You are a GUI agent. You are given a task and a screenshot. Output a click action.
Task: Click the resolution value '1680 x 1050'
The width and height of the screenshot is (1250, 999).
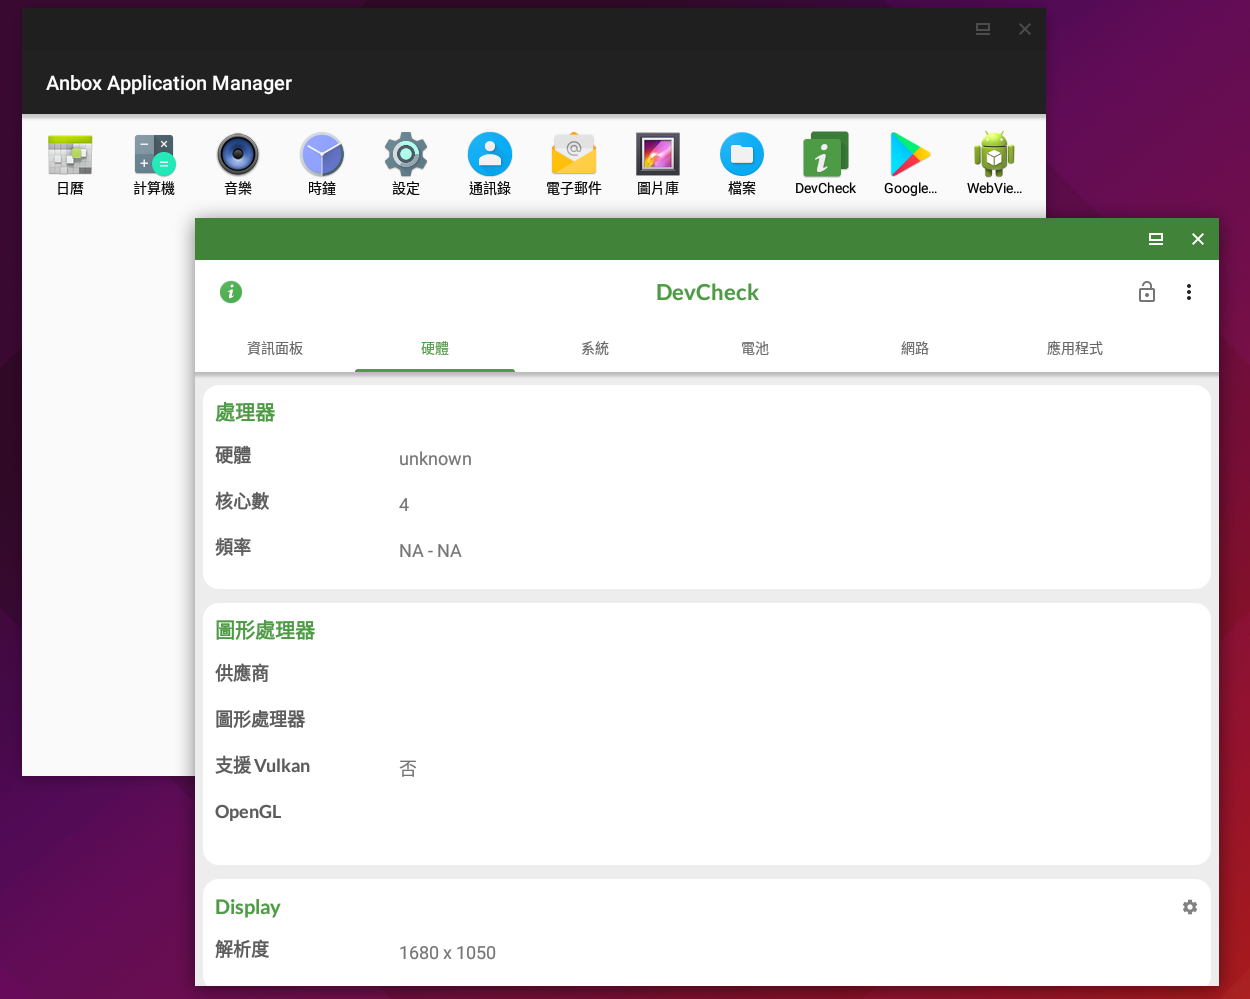click(447, 953)
